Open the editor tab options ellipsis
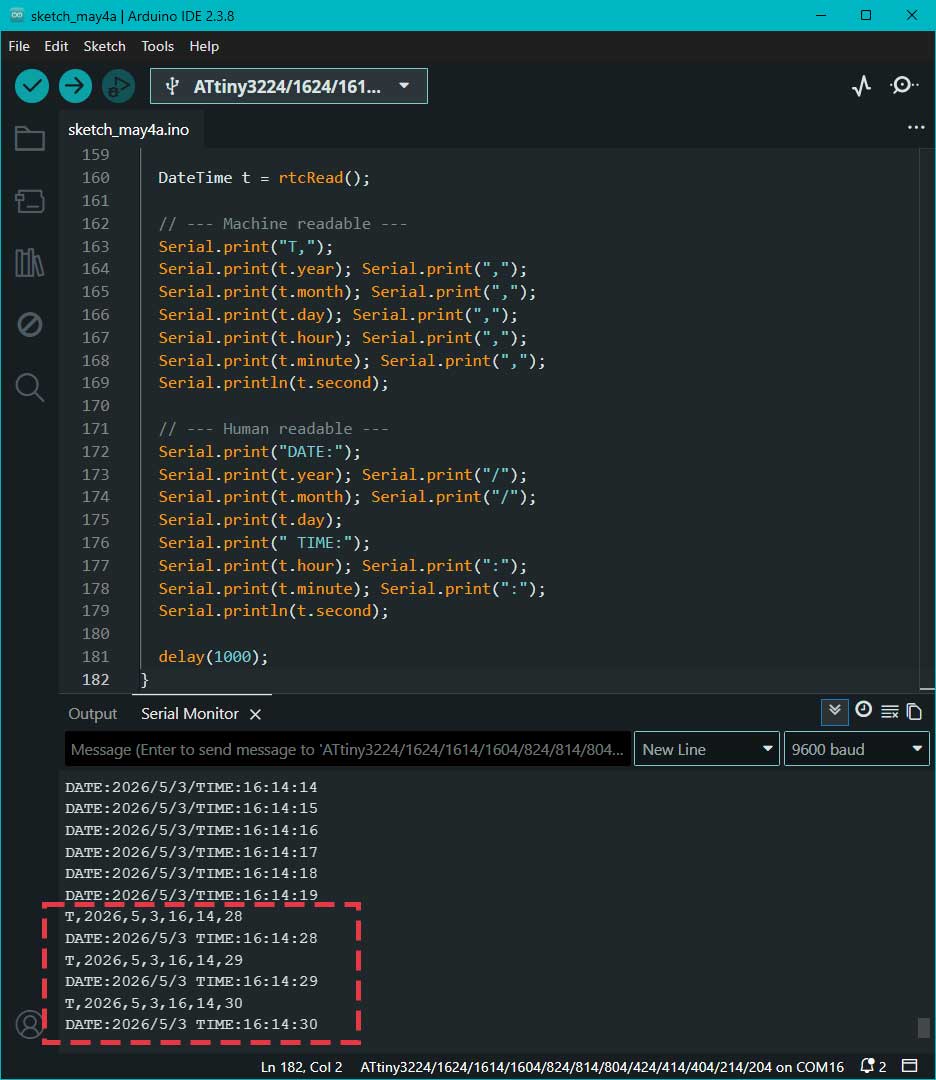The height and width of the screenshot is (1080, 936). pos(915,127)
